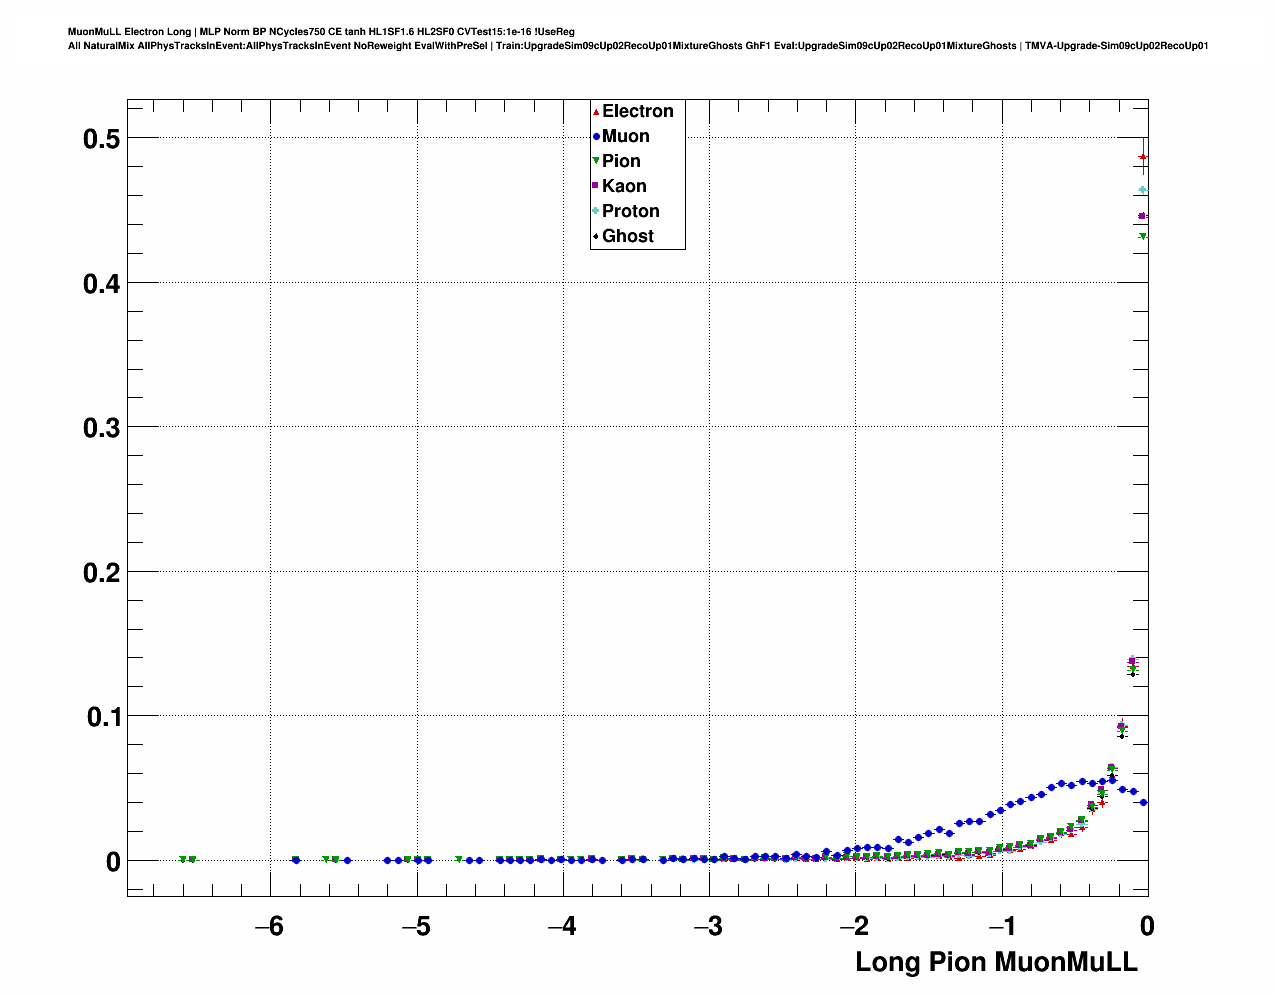Click the blue Muon circle marker in legend
The height and width of the screenshot is (996, 1276).
click(596, 137)
